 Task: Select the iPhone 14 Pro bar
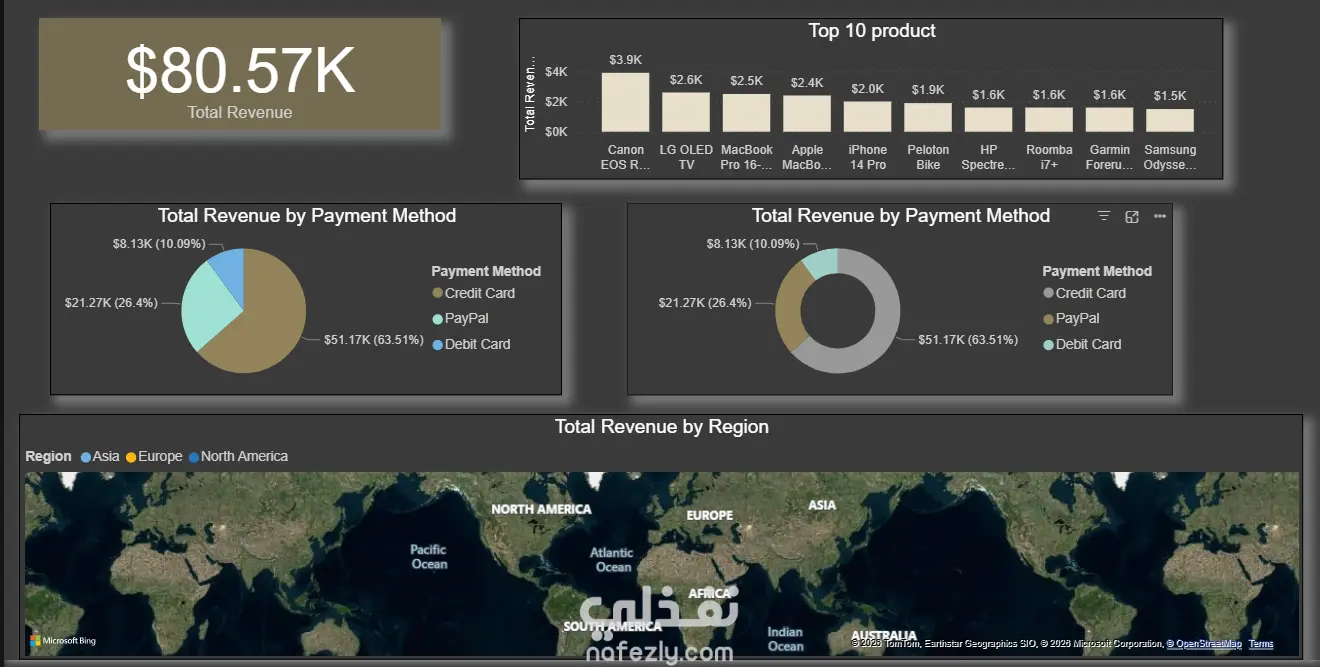pos(867,116)
